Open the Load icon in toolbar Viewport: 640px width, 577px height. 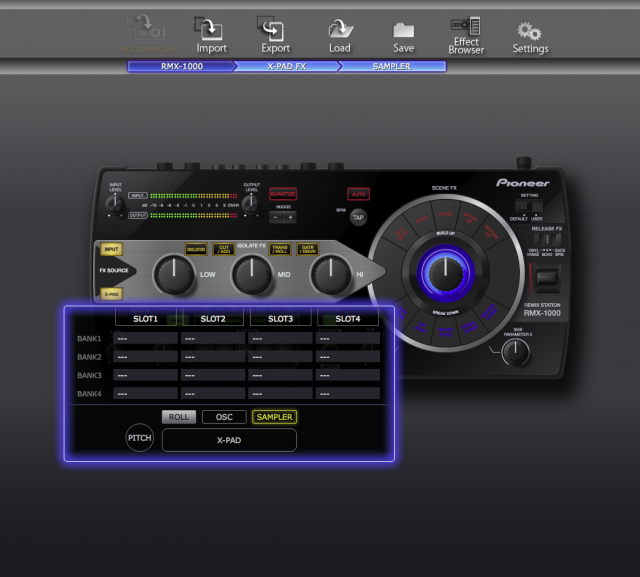point(340,36)
